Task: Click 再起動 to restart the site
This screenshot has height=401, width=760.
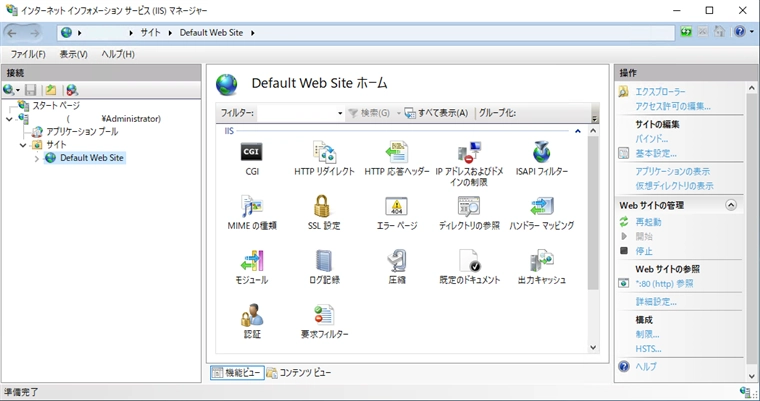Action: click(648, 222)
